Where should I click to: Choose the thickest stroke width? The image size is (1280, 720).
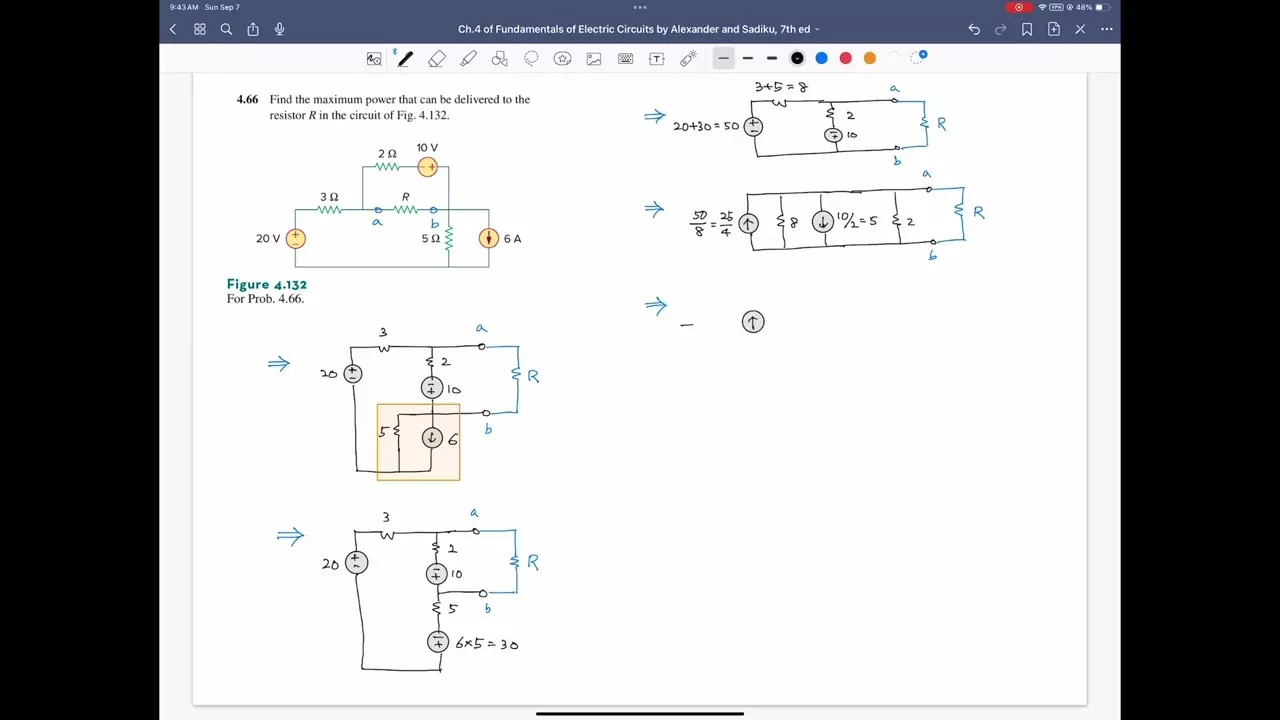tap(772, 58)
